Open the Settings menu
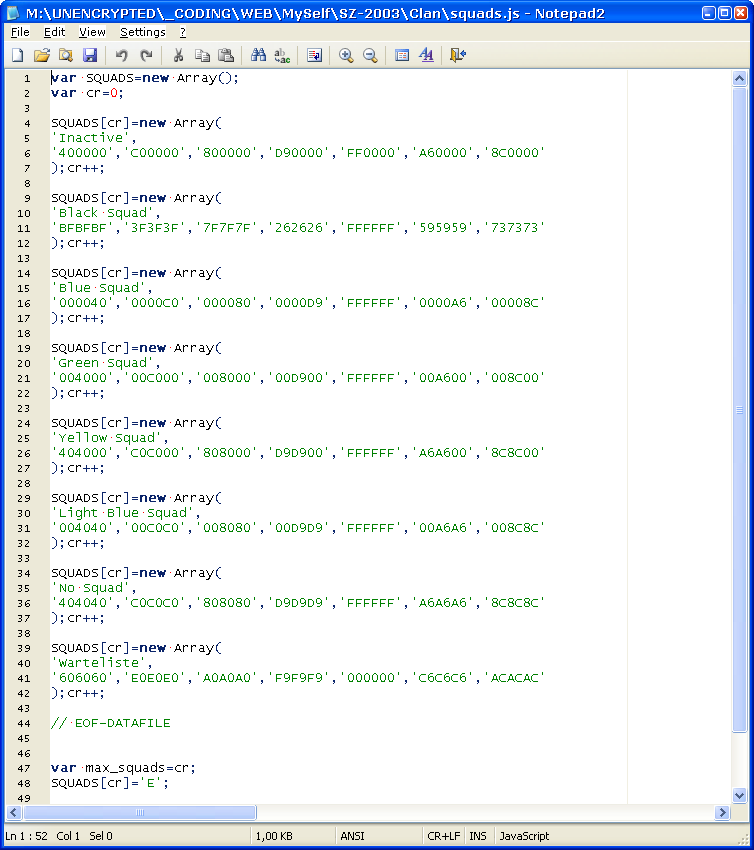This screenshot has width=754, height=850. tap(143, 32)
